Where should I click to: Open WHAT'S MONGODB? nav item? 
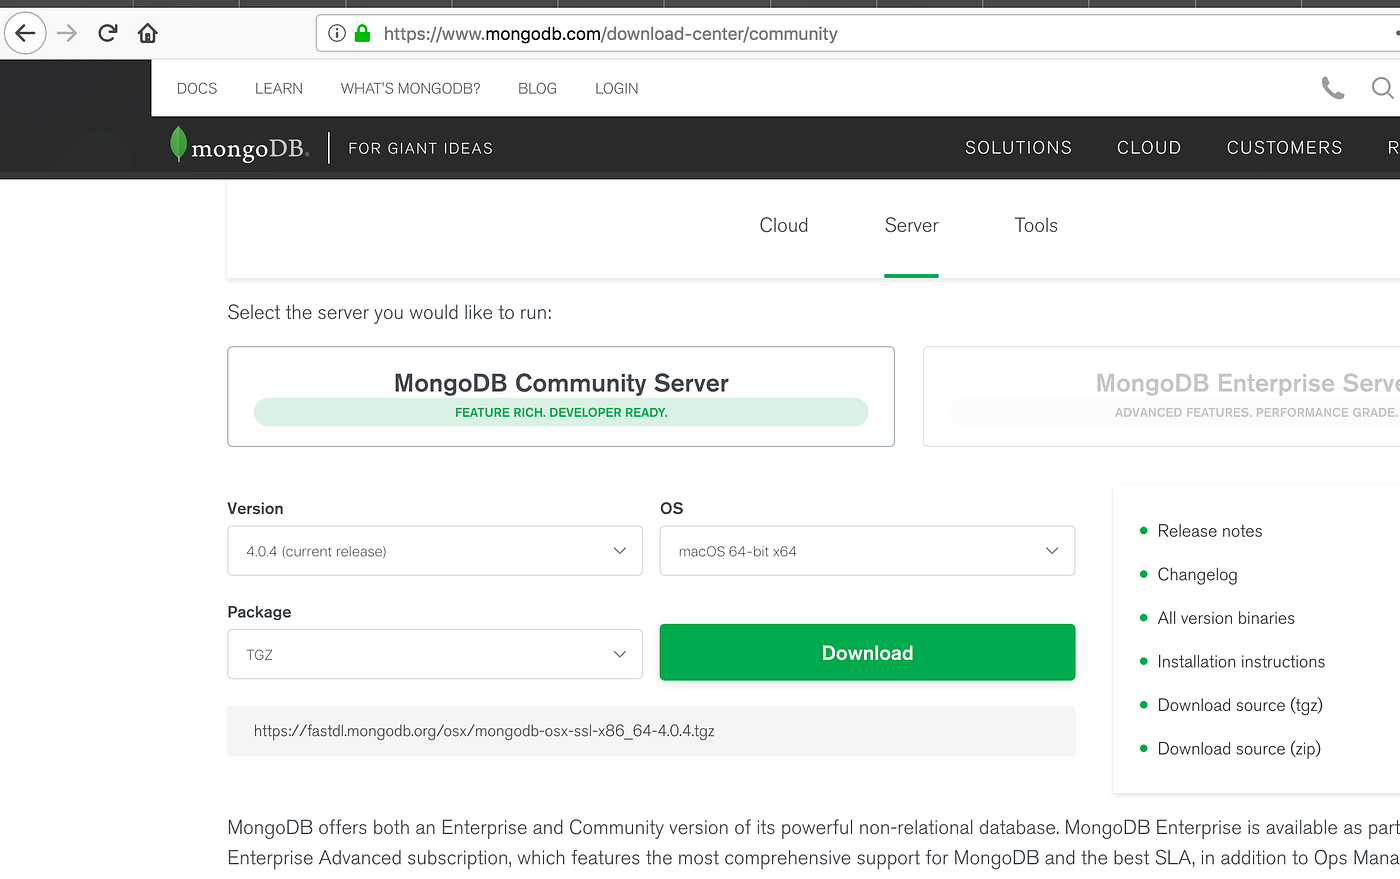point(410,88)
